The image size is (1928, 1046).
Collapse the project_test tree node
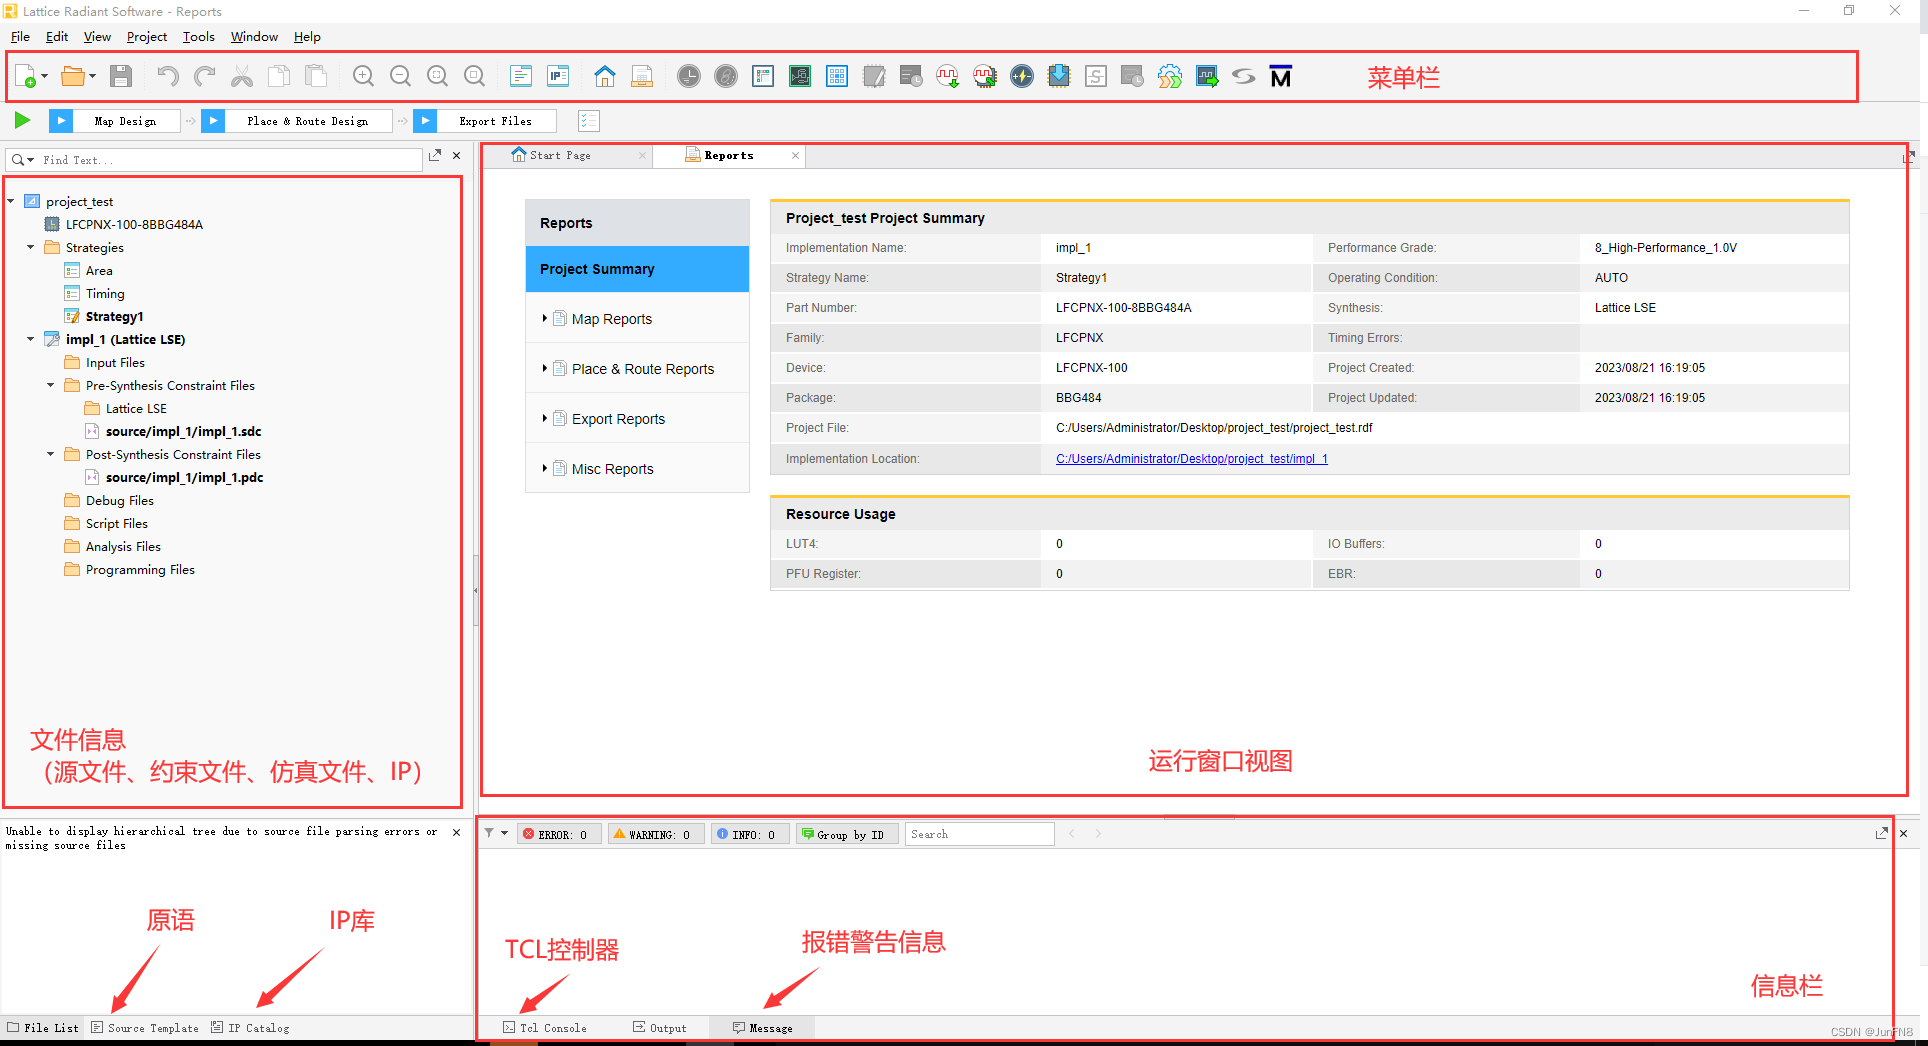[11, 201]
